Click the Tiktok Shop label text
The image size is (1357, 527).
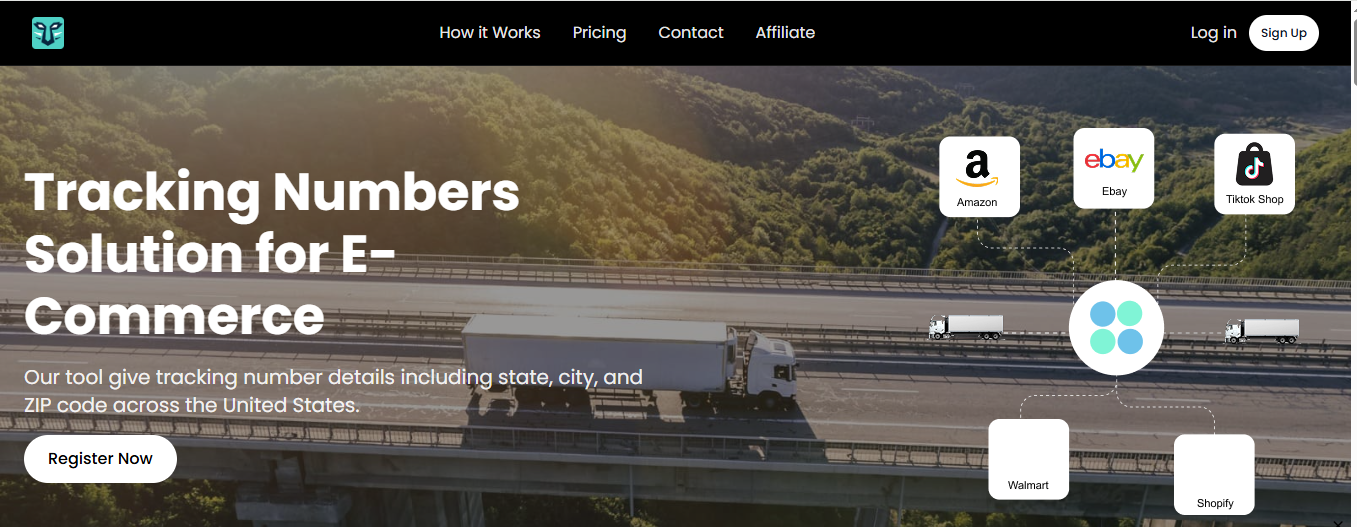pyautogui.click(x=1254, y=199)
